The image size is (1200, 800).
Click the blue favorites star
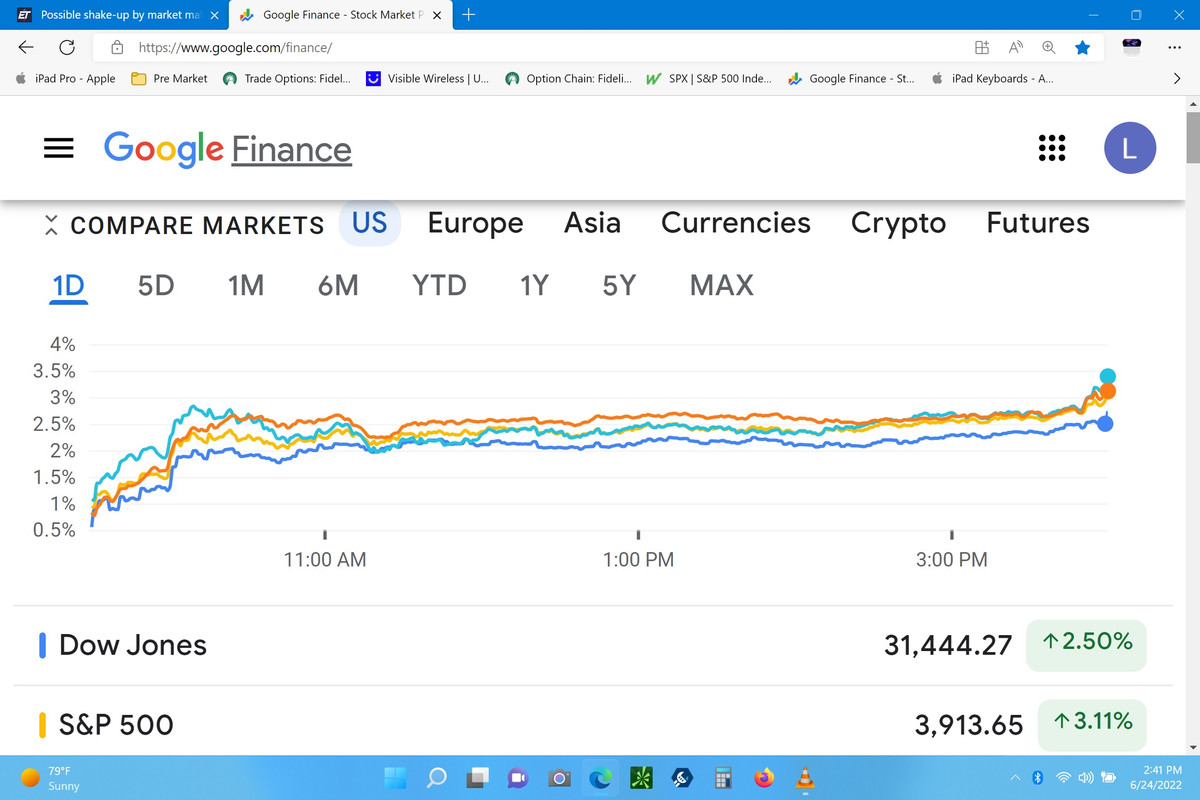click(x=1082, y=47)
